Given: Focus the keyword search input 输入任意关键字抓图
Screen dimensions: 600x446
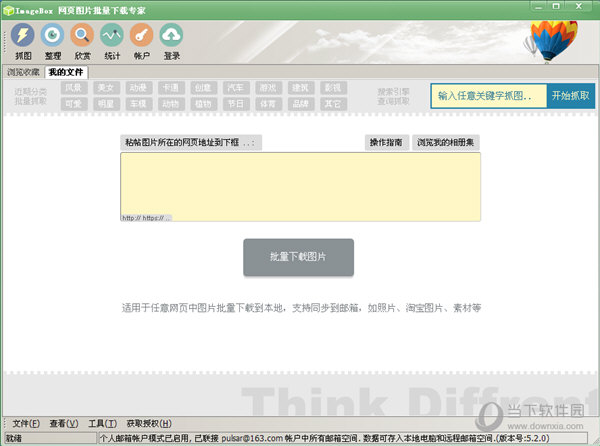Looking at the screenshot, I should [x=489, y=96].
